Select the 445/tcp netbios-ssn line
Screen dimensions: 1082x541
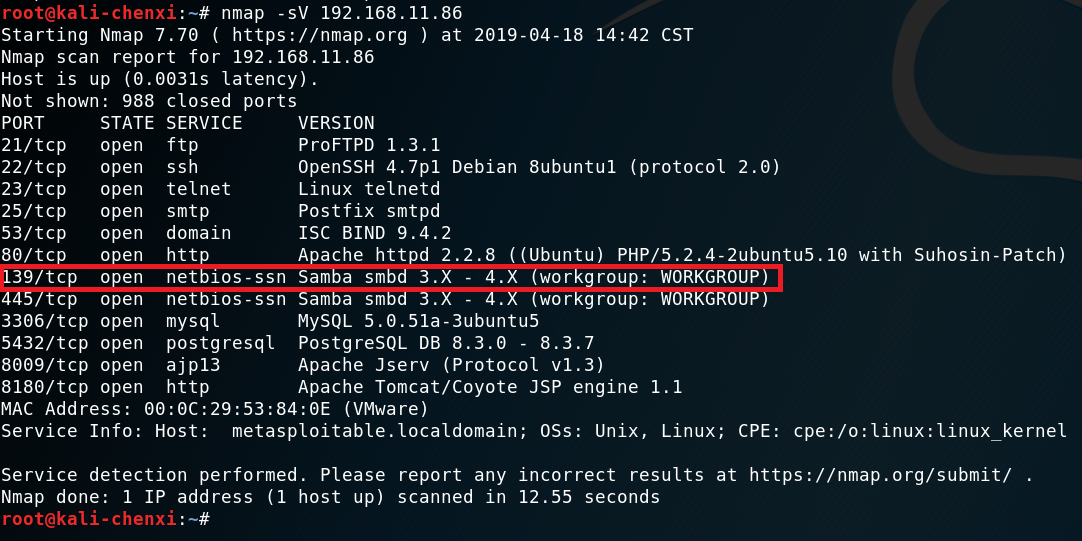pyautogui.click(x=385, y=299)
